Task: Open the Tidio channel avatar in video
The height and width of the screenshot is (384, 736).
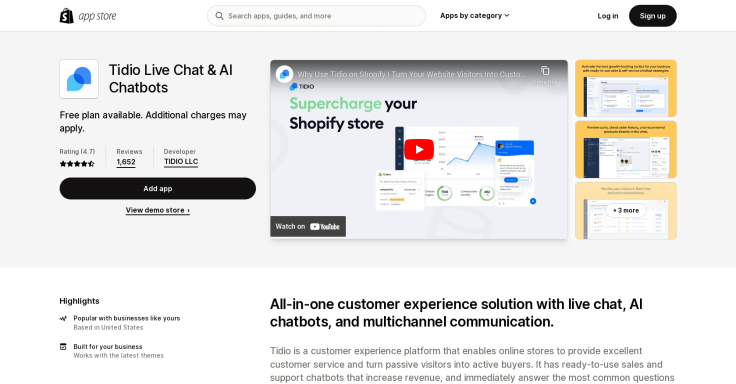Action: pyautogui.click(x=284, y=74)
